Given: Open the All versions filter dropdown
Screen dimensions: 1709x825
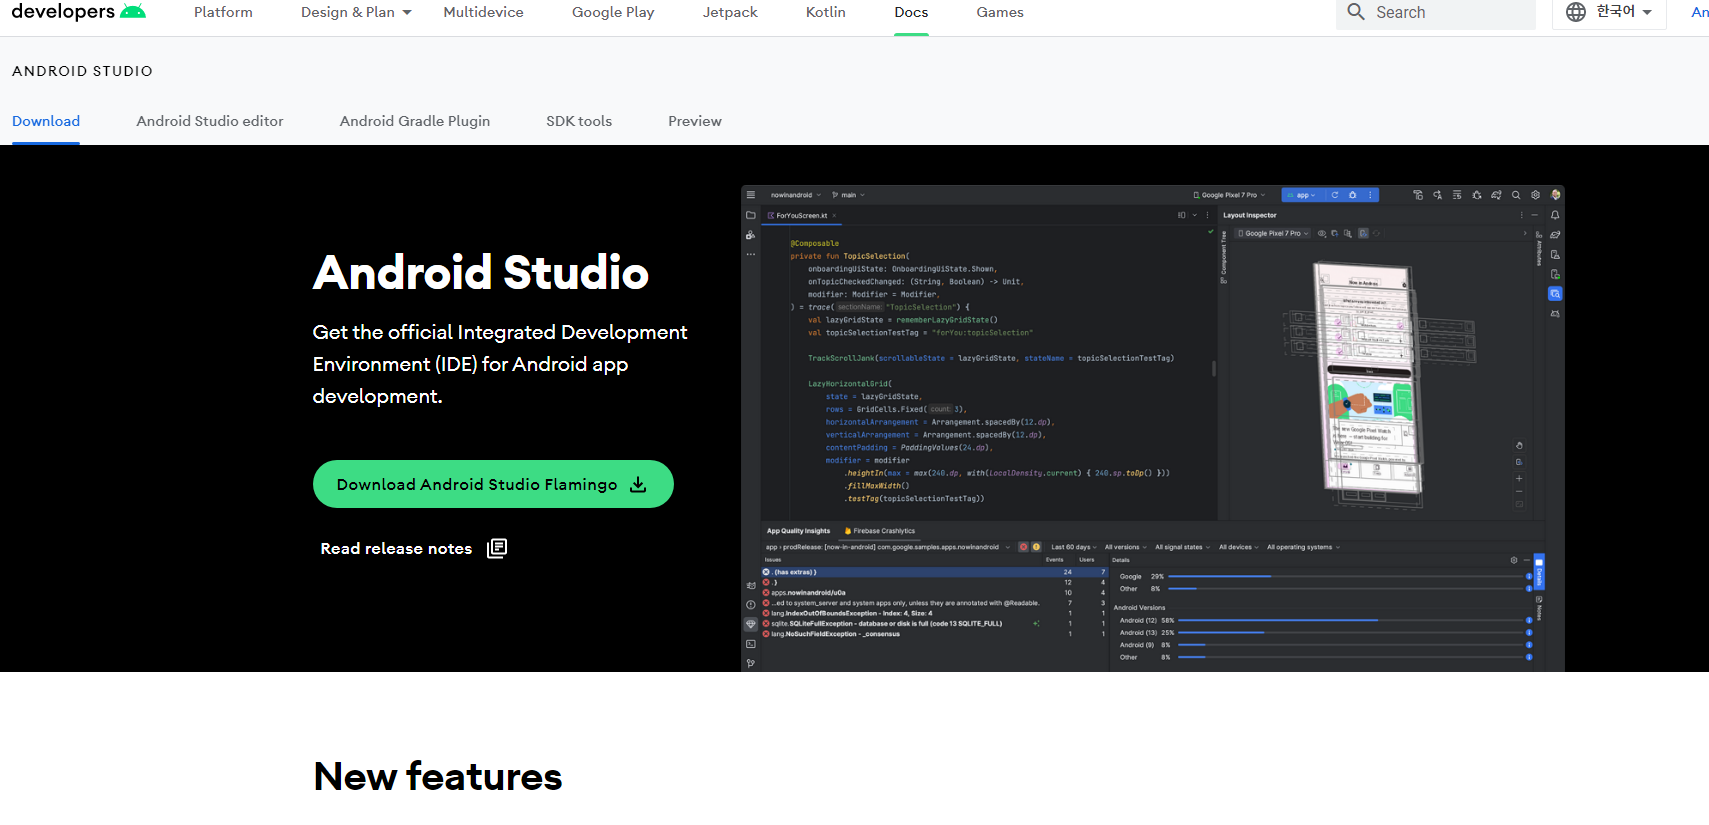Looking at the screenshot, I should [x=1125, y=547].
